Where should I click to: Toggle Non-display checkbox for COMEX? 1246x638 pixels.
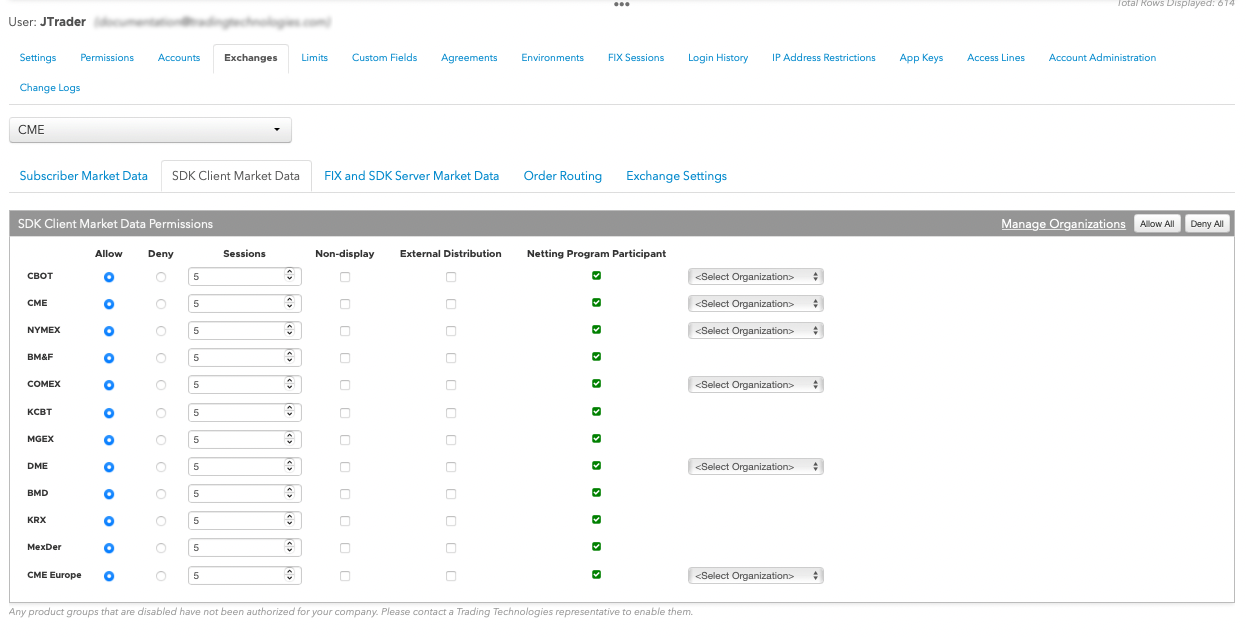point(345,385)
